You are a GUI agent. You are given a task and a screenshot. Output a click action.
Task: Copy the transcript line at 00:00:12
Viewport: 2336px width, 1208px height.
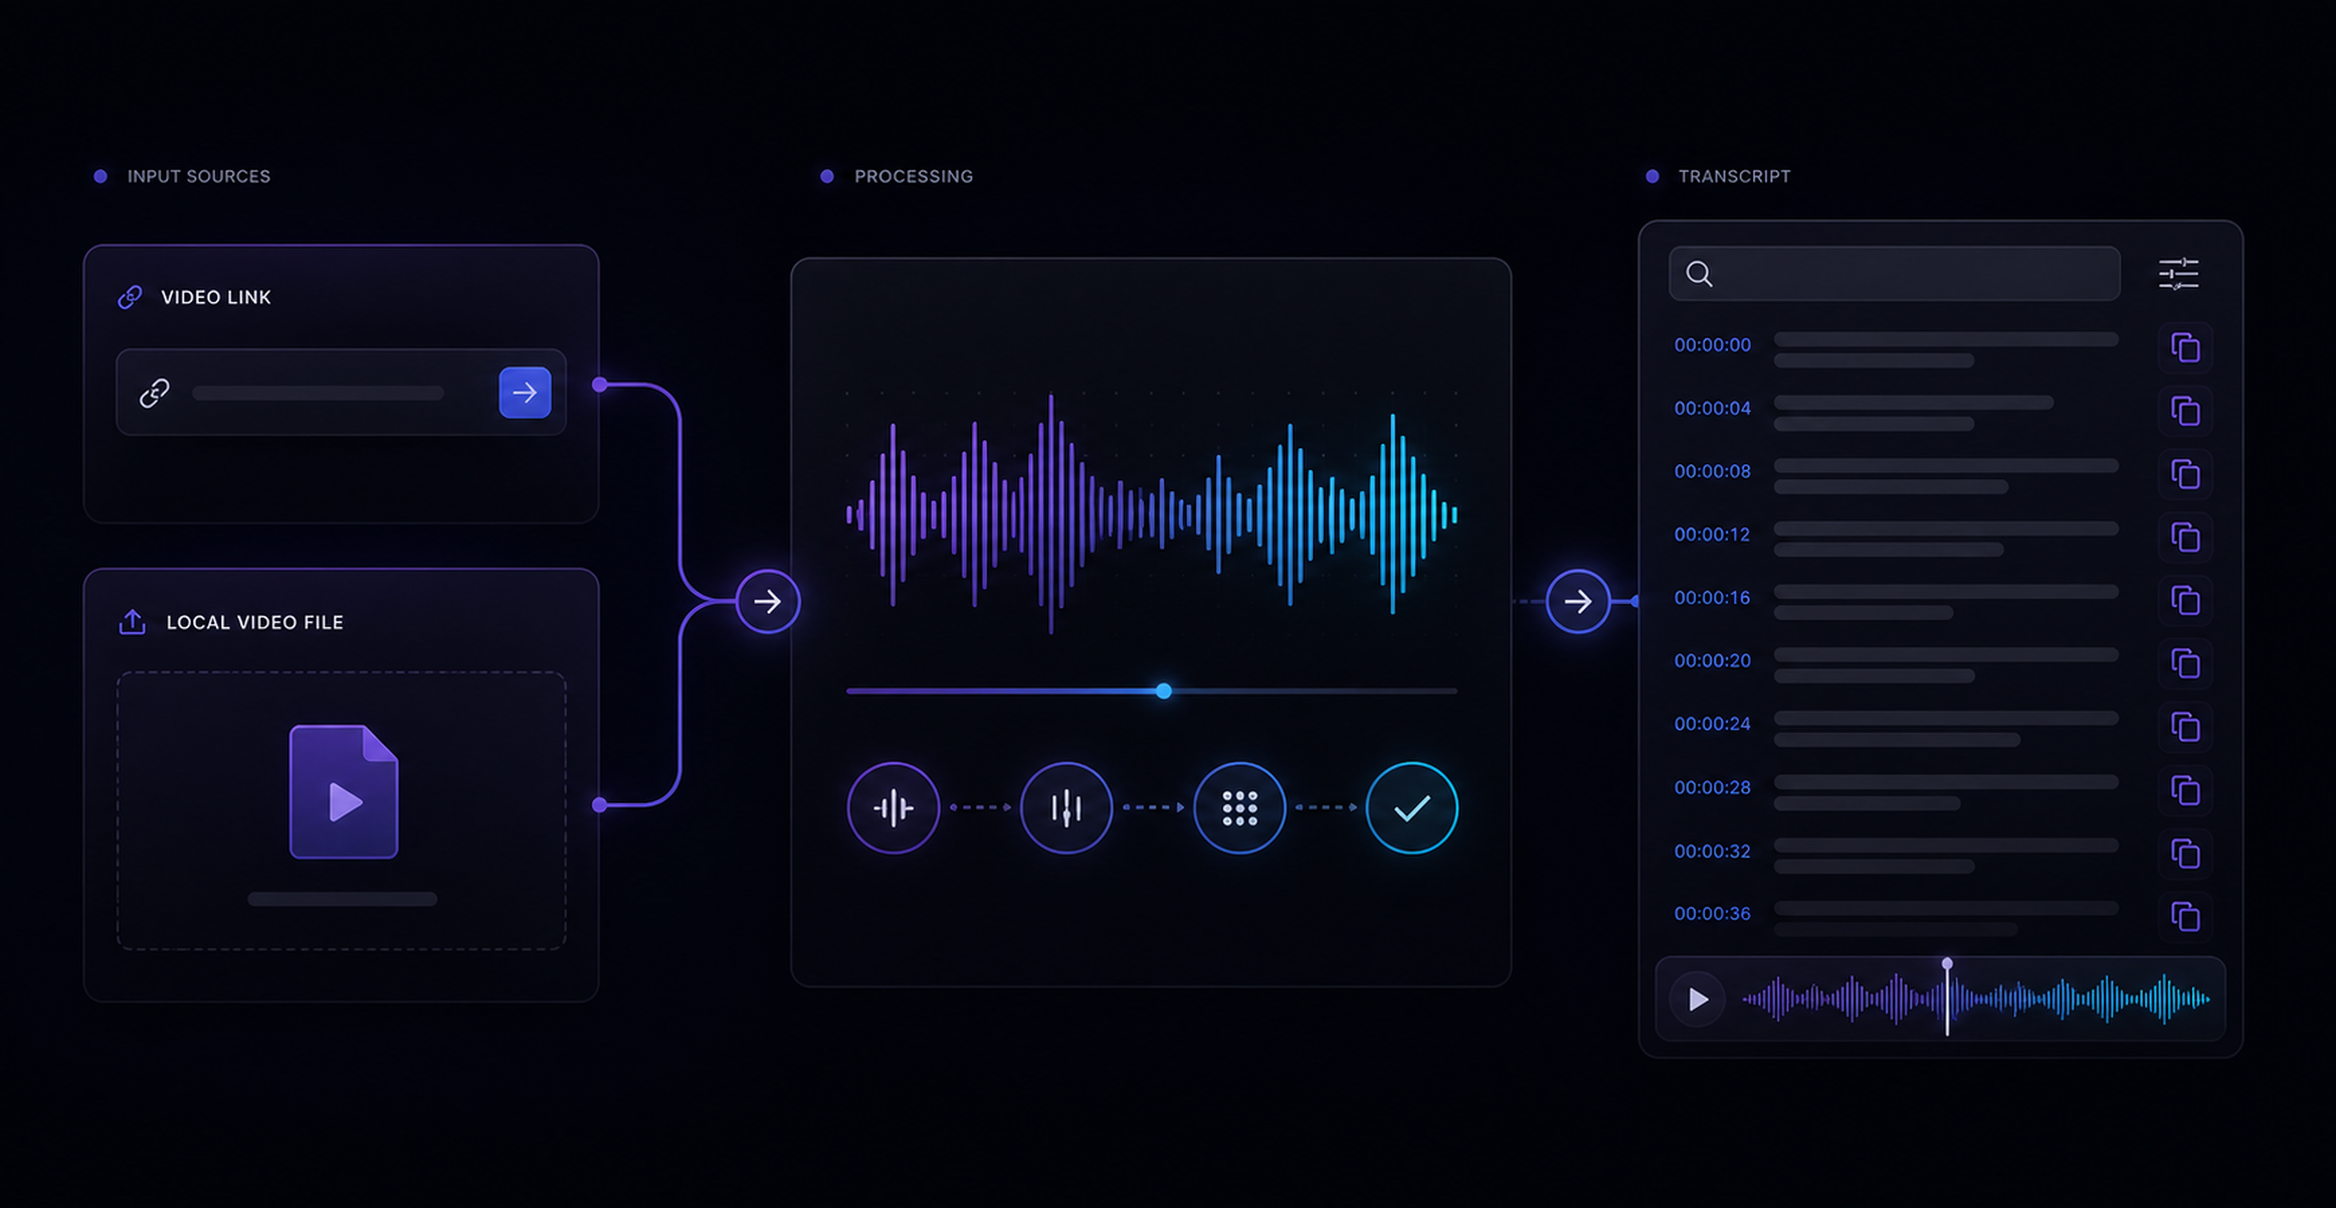tap(2185, 537)
